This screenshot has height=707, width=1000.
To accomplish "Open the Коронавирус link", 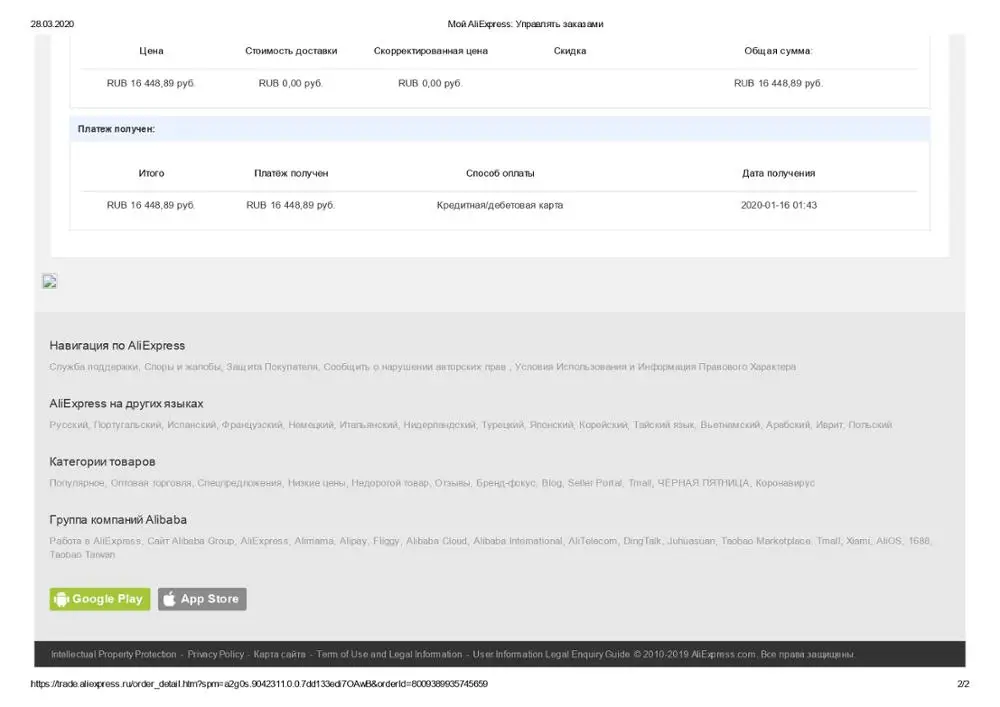I will point(785,483).
